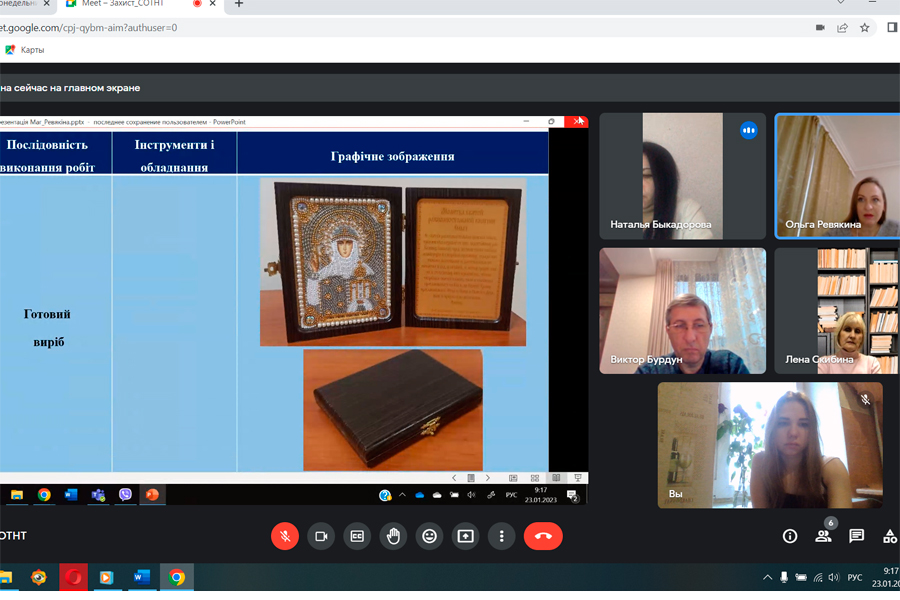The image size is (900, 600).
Task: Expand hidden system tray icons chevron
Action: coord(767,578)
